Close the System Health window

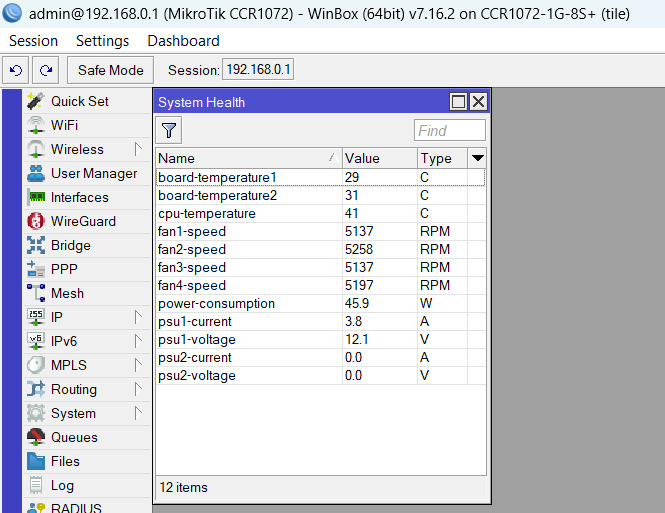click(x=478, y=102)
